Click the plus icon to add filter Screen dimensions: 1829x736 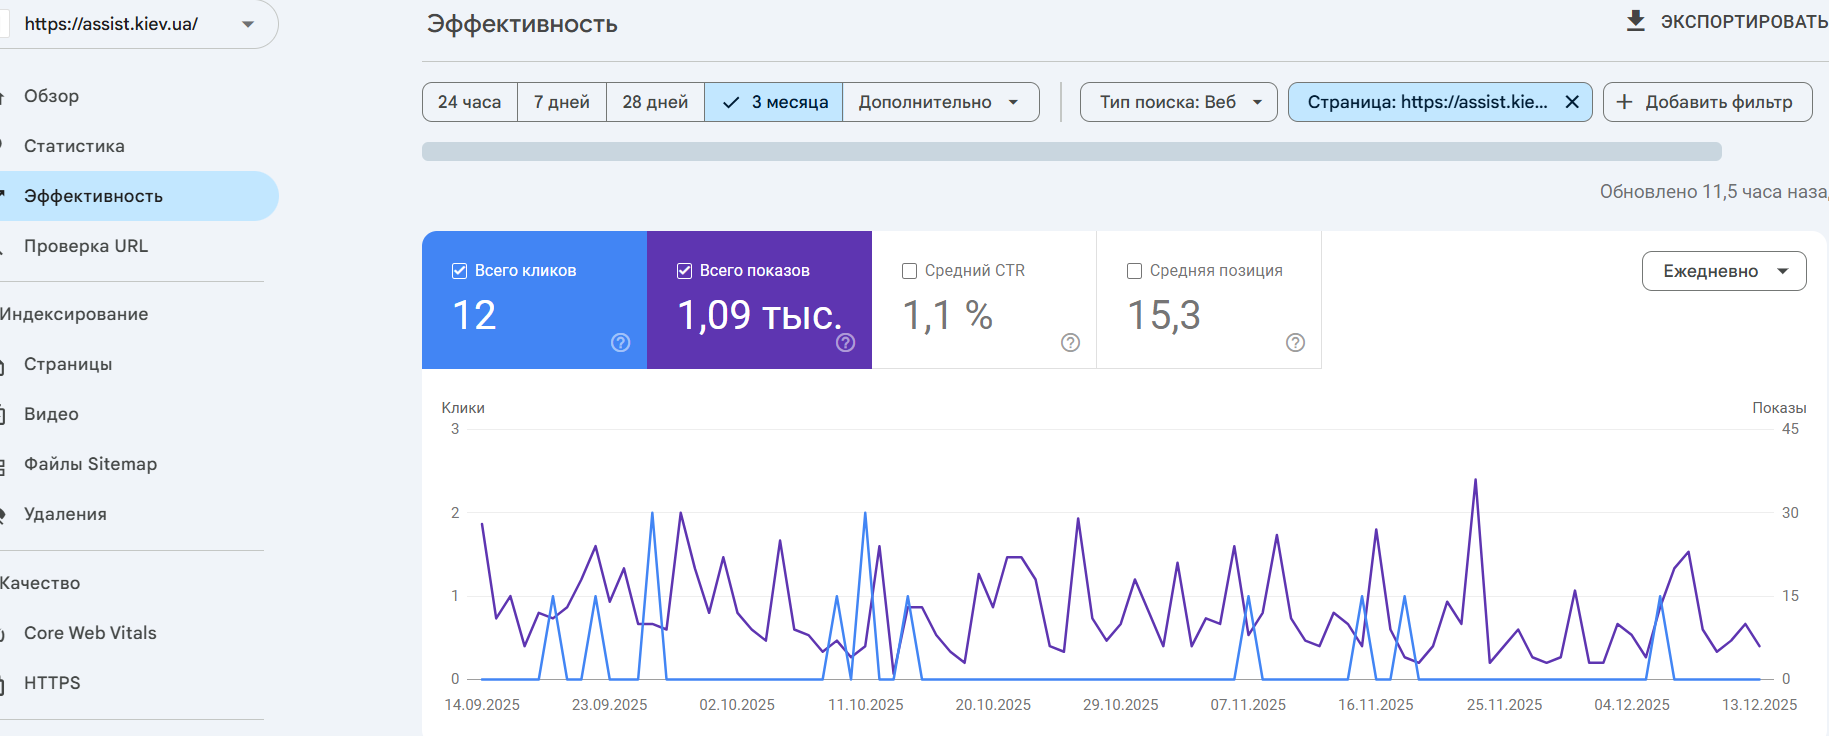pyautogui.click(x=1625, y=102)
